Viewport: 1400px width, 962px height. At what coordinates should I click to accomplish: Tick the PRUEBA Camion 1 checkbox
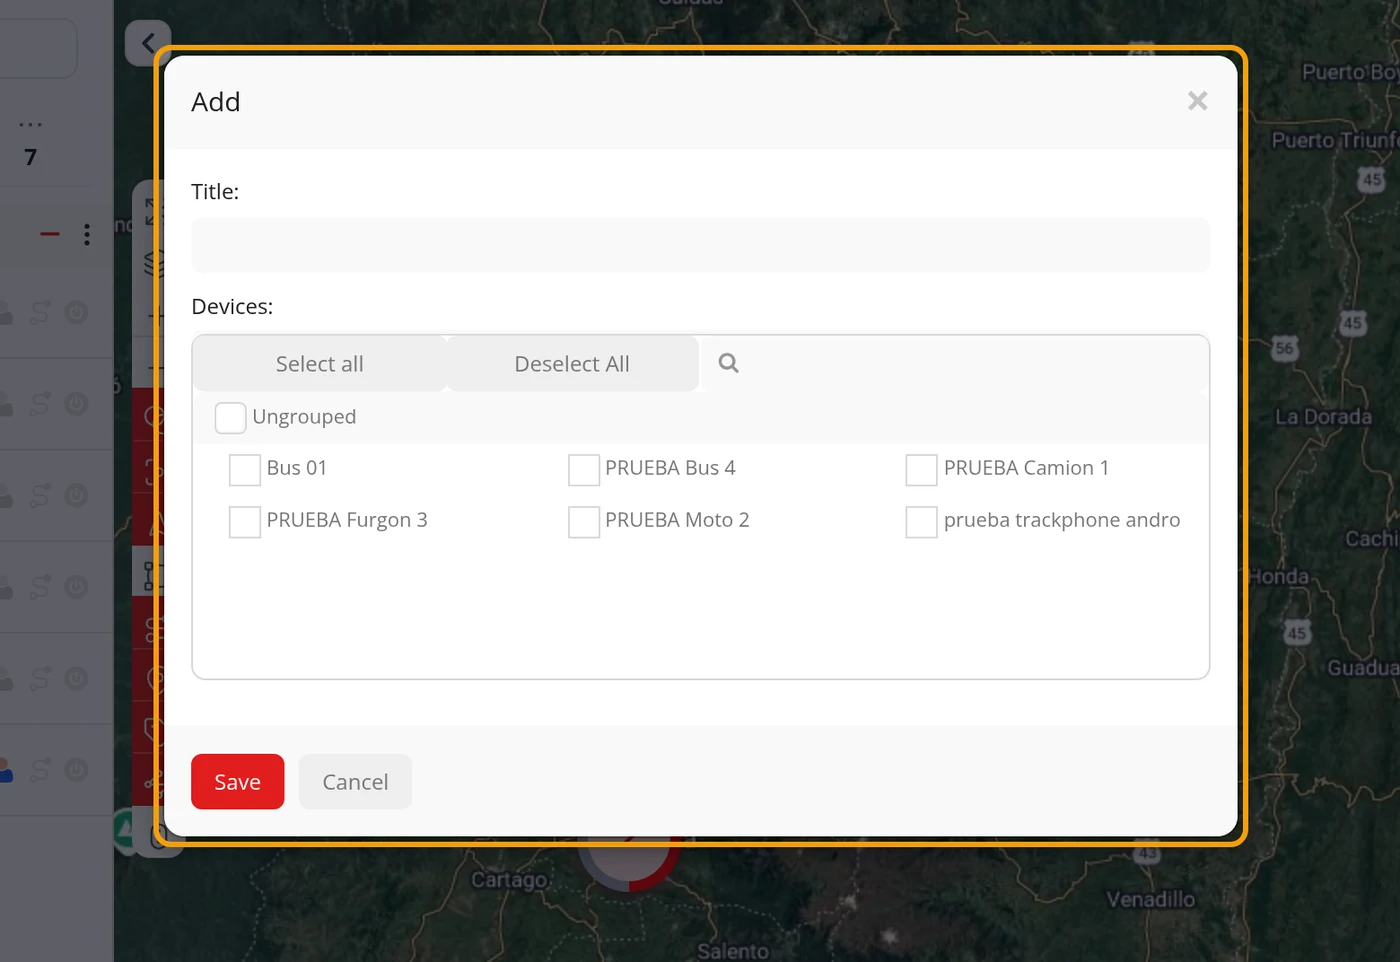[921, 470]
